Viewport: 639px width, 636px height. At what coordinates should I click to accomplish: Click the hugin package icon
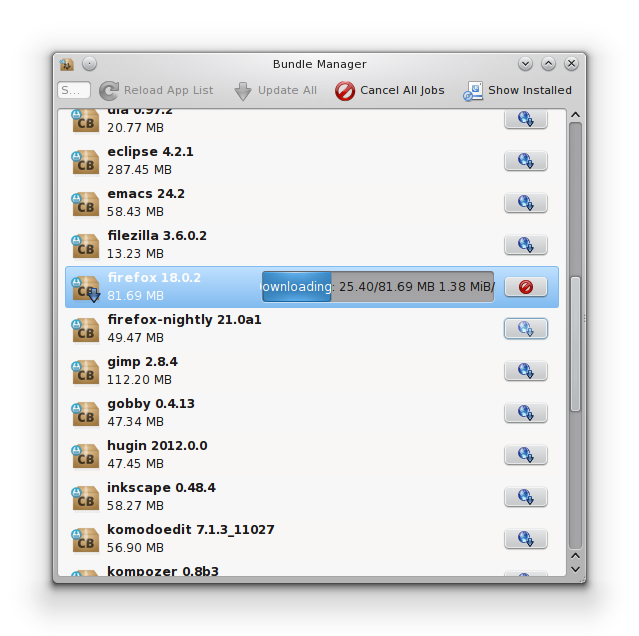click(85, 456)
